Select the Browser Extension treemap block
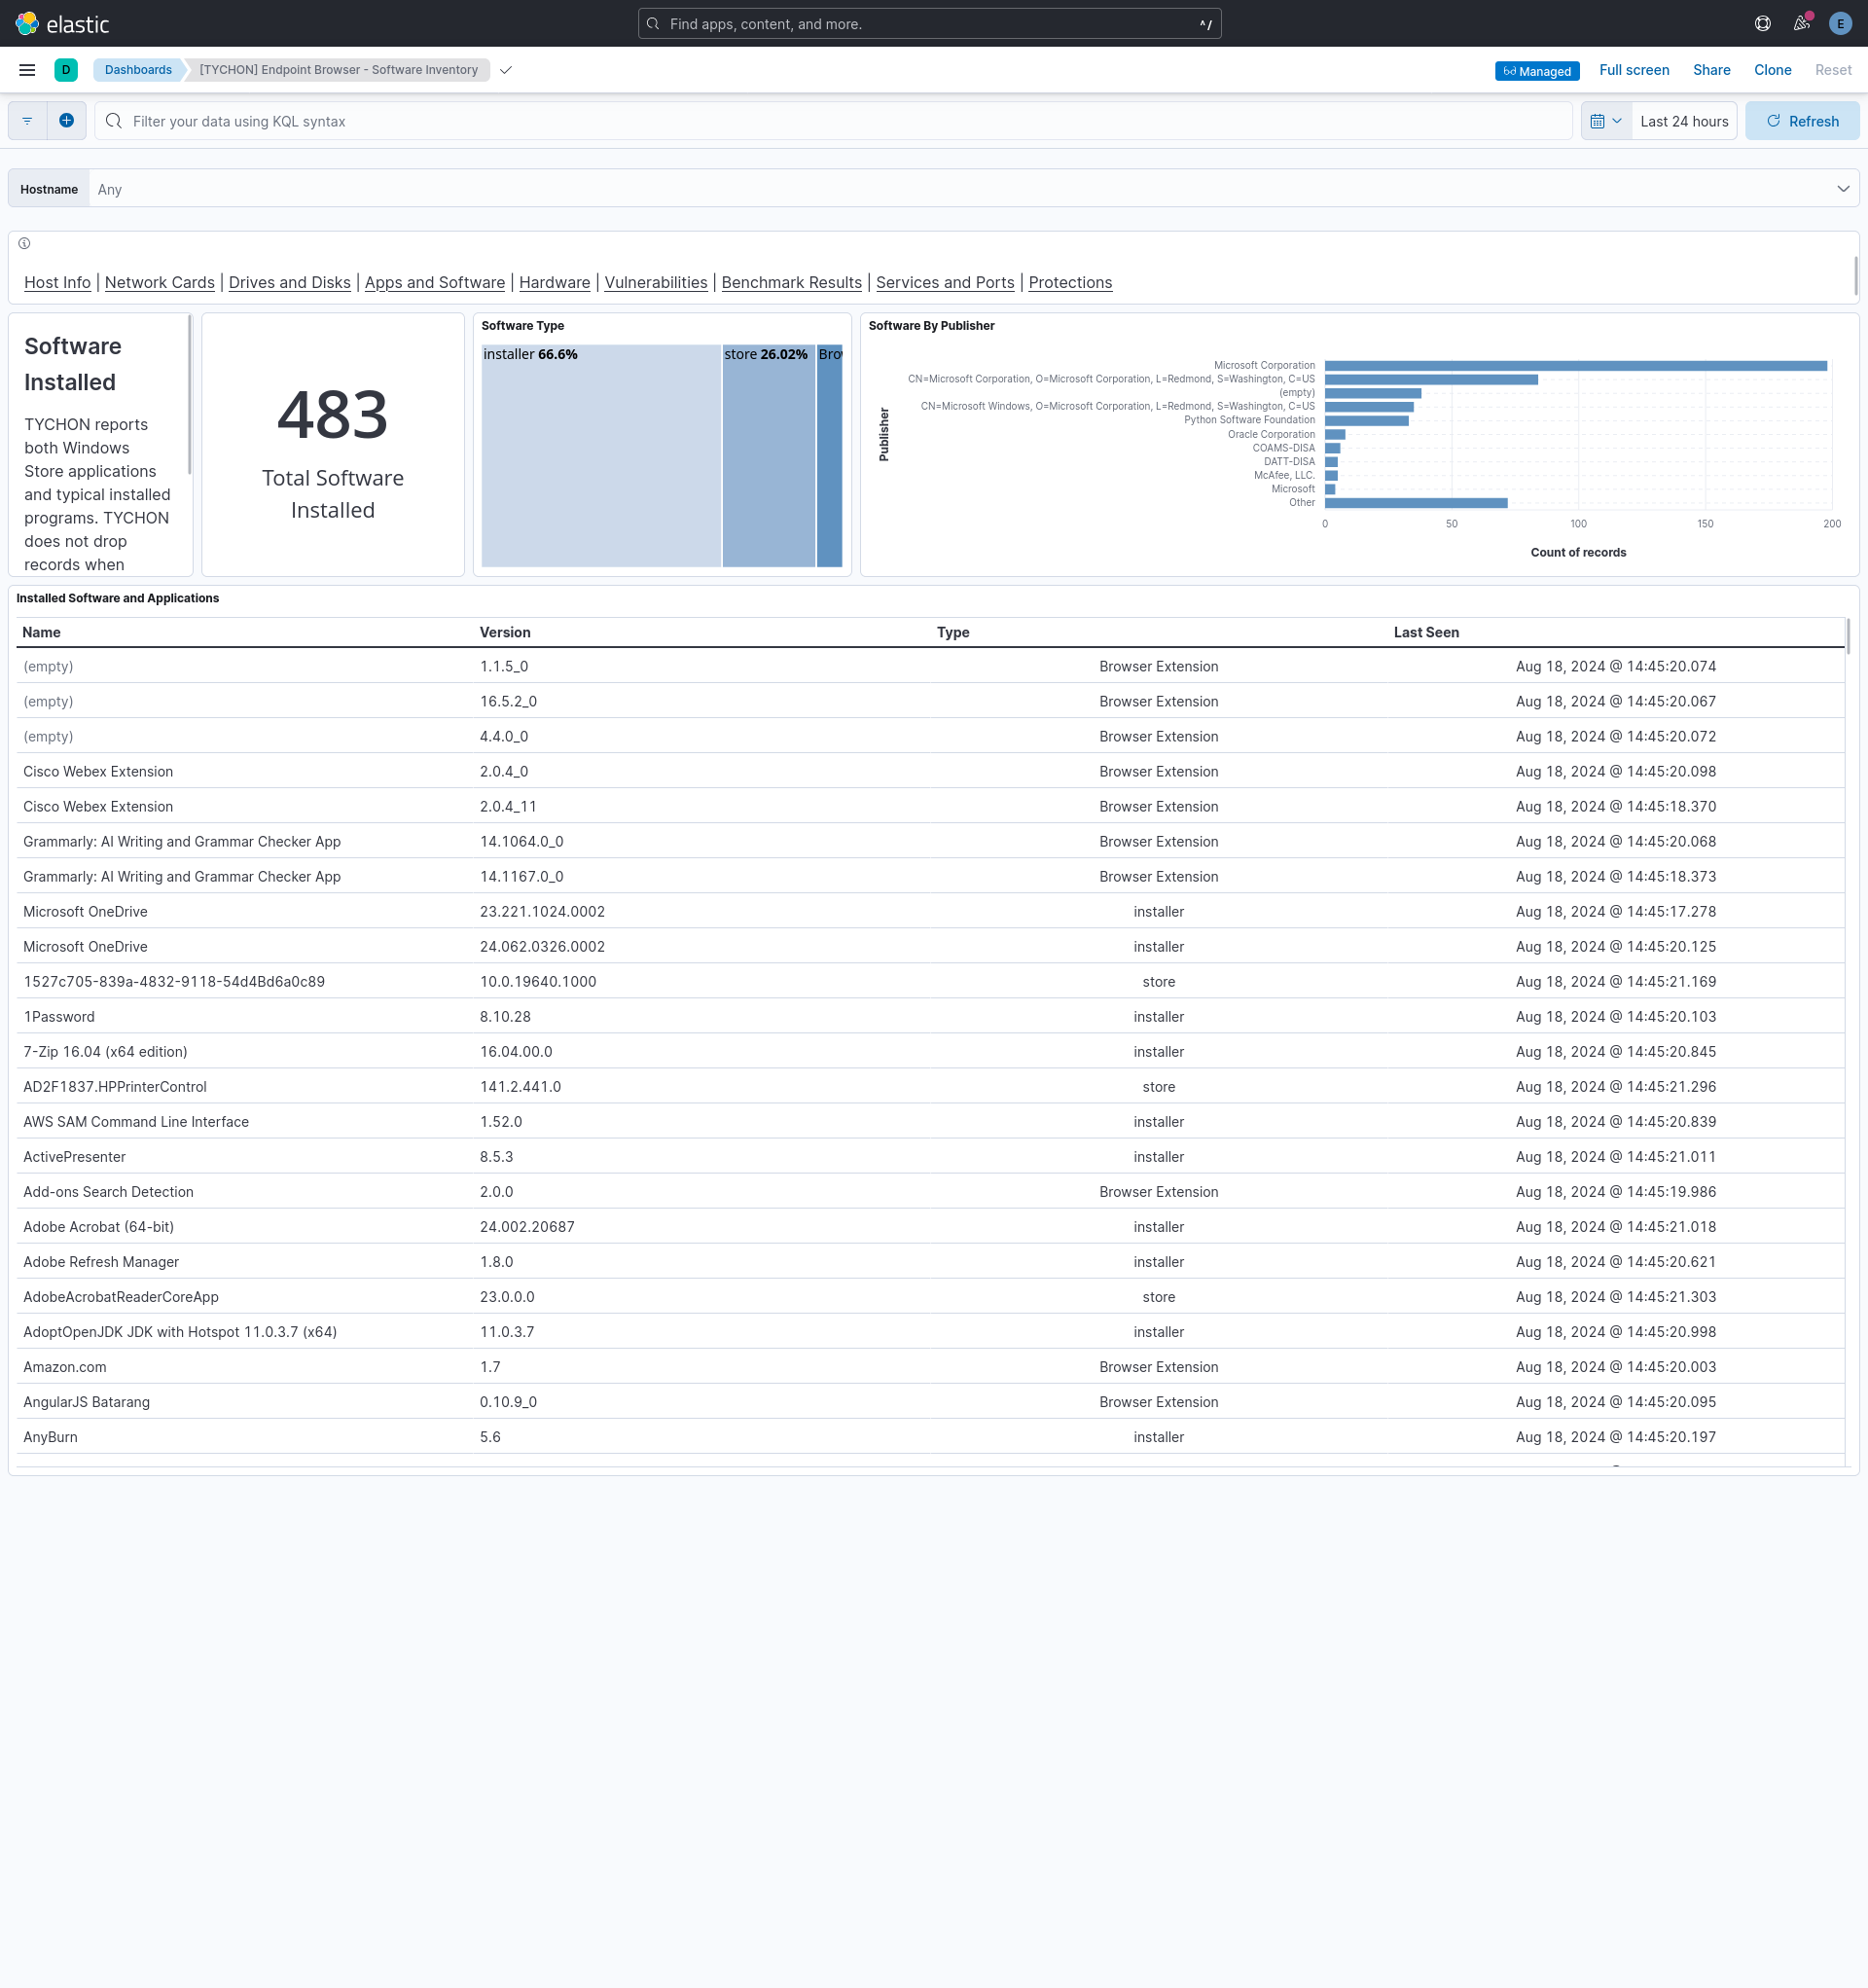This screenshot has width=1868, height=1988. click(x=830, y=456)
